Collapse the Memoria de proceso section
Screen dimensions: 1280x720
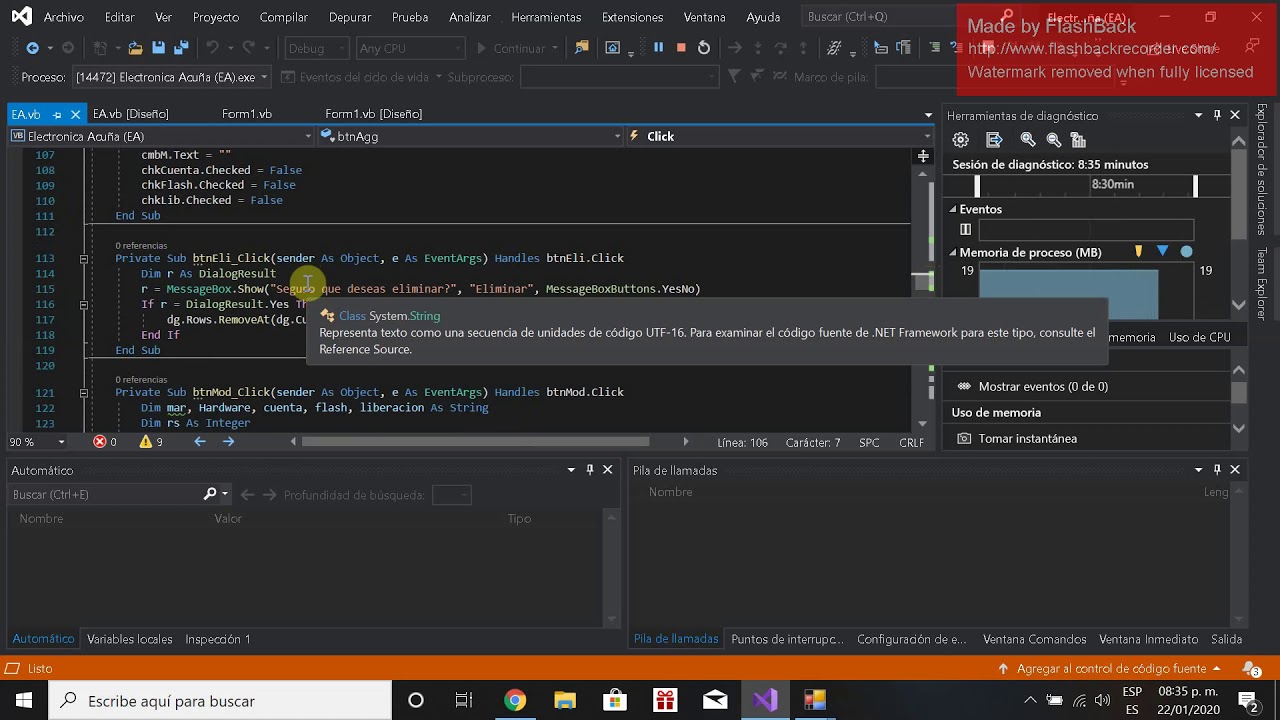coord(953,252)
